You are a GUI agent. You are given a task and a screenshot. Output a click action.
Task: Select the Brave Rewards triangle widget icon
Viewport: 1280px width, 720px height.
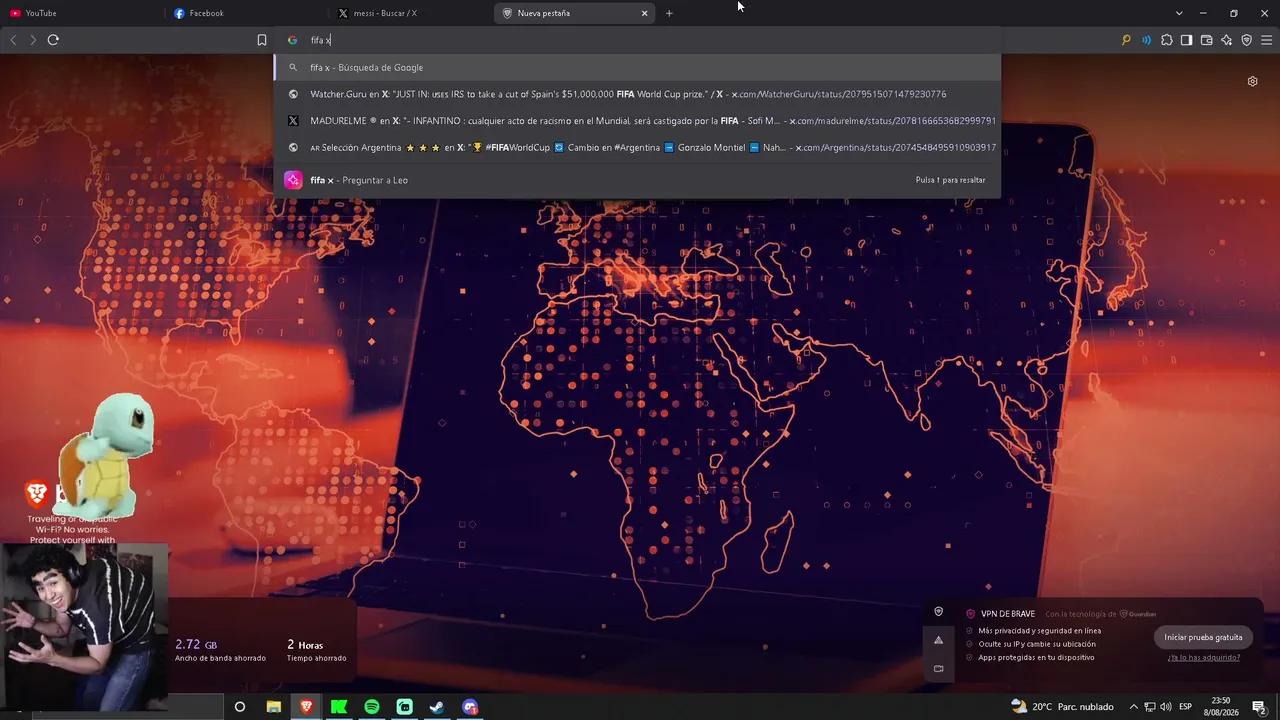[938, 640]
